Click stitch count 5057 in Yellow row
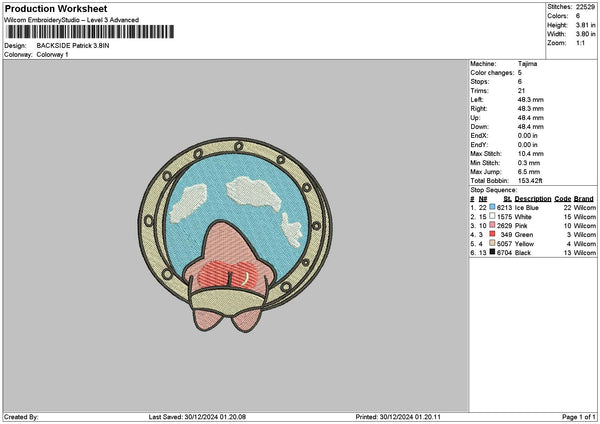 pyautogui.click(x=504, y=244)
